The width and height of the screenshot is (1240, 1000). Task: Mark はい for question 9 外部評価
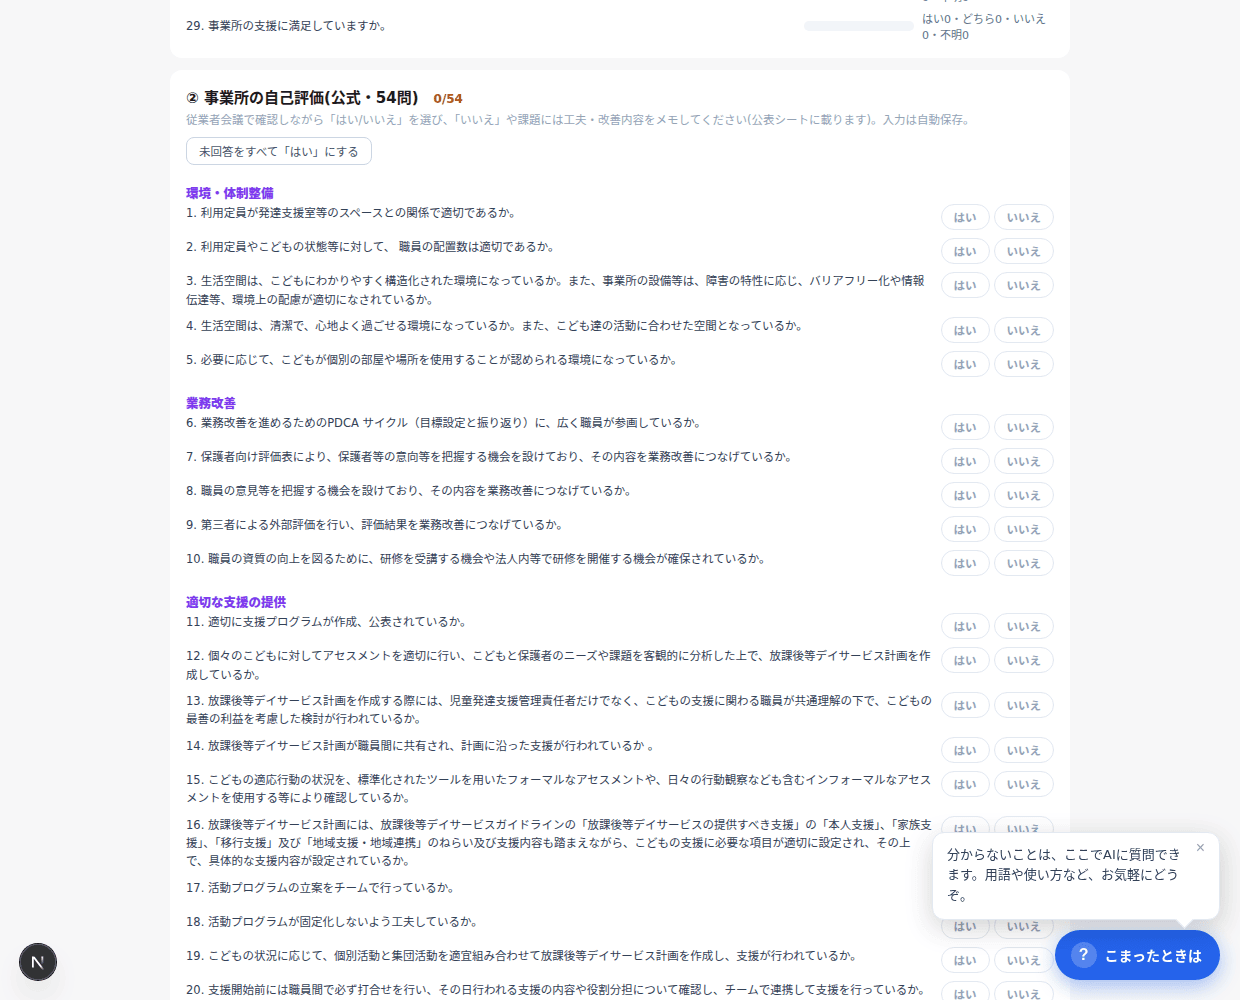click(x=965, y=529)
